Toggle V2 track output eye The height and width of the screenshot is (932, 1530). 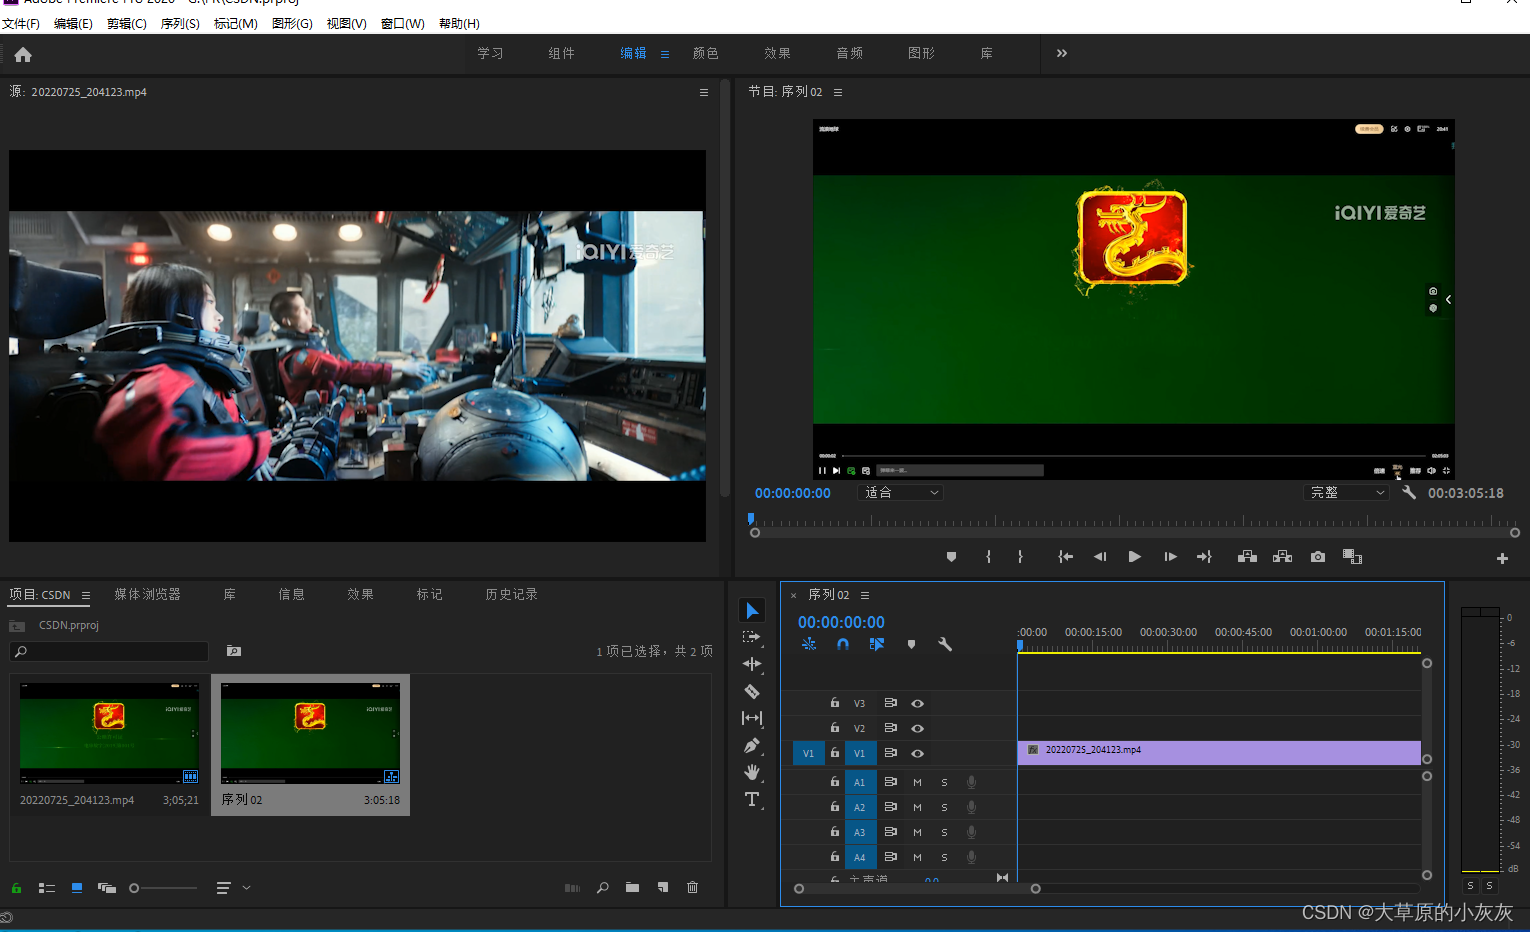917,729
